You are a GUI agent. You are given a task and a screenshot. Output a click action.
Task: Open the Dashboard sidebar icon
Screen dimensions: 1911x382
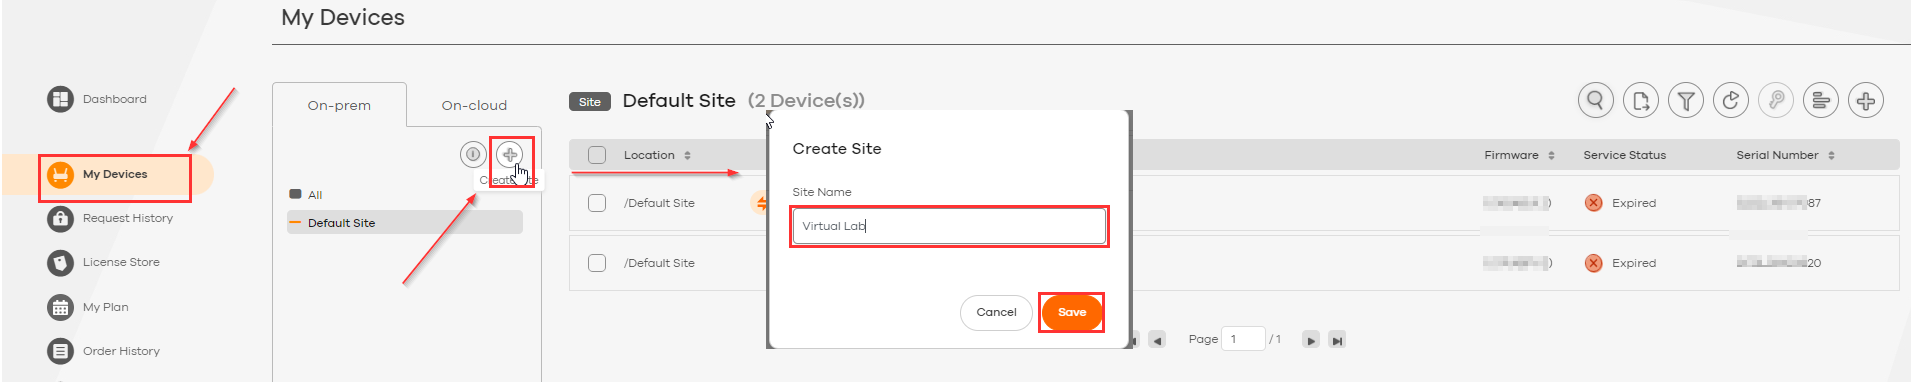click(x=61, y=99)
